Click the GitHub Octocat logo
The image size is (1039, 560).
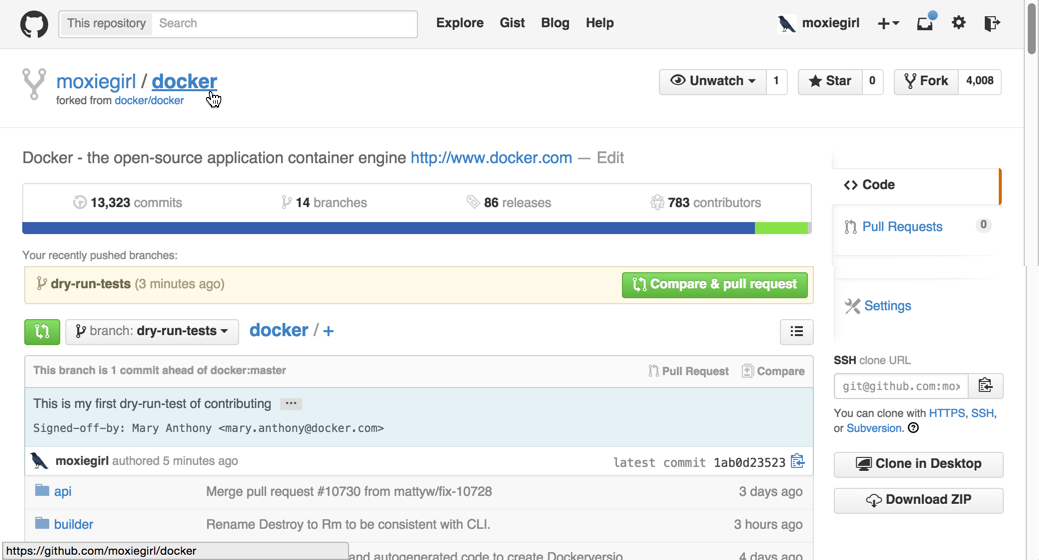(x=34, y=23)
